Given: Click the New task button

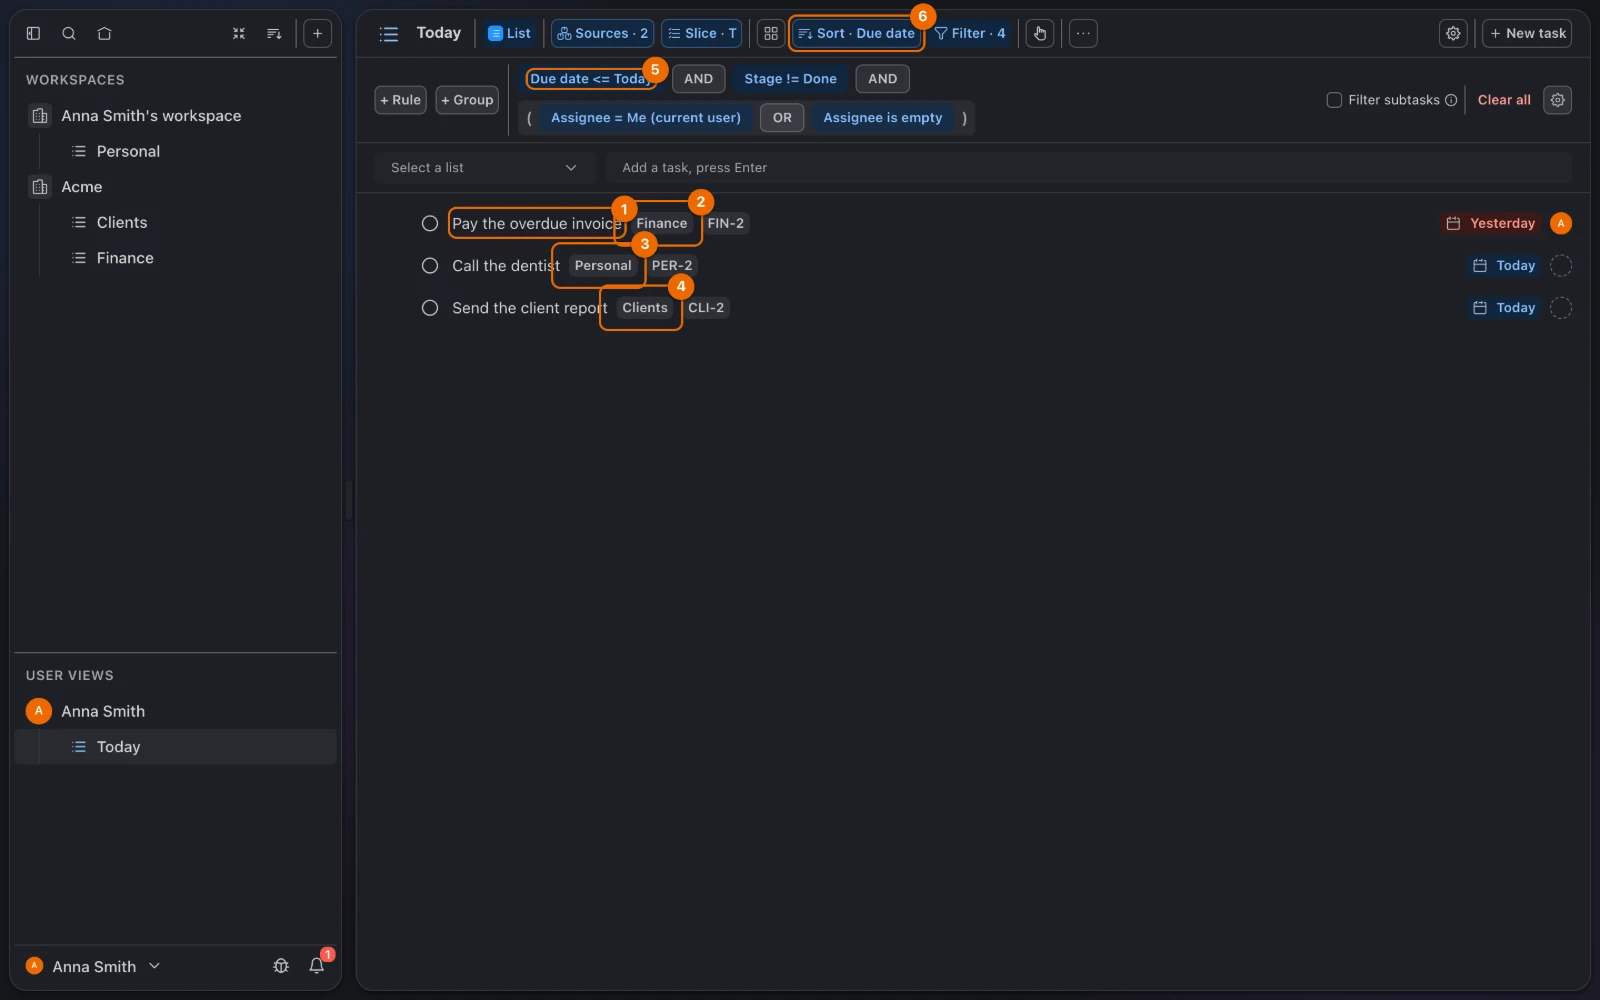Looking at the screenshot, I should [x=1527, y=33].
